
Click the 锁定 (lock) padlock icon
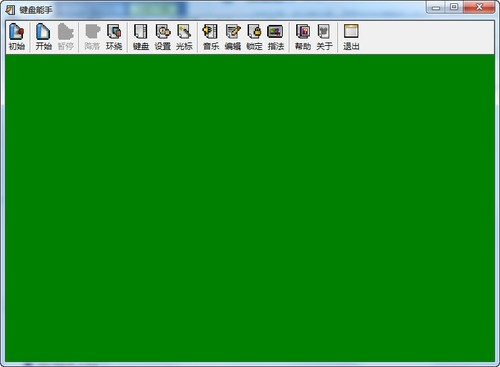point(254,37)
